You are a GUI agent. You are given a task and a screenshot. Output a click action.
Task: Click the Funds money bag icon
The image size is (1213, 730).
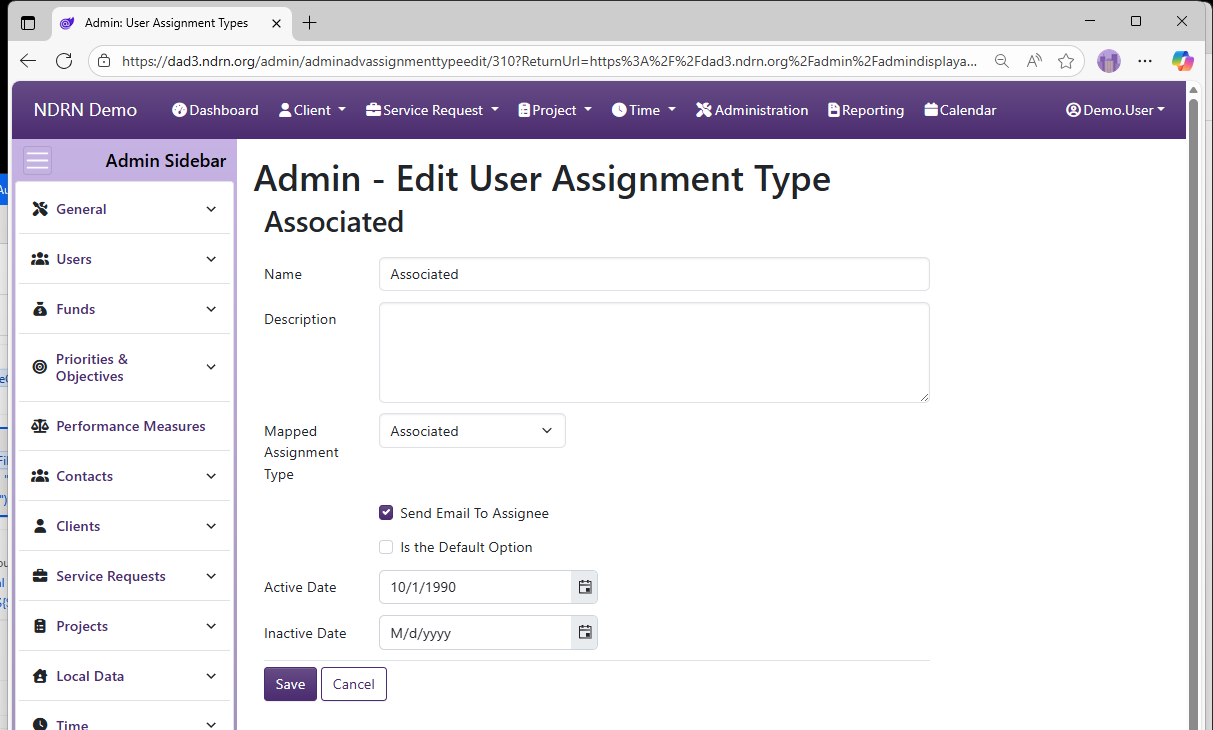click(40, 309)
